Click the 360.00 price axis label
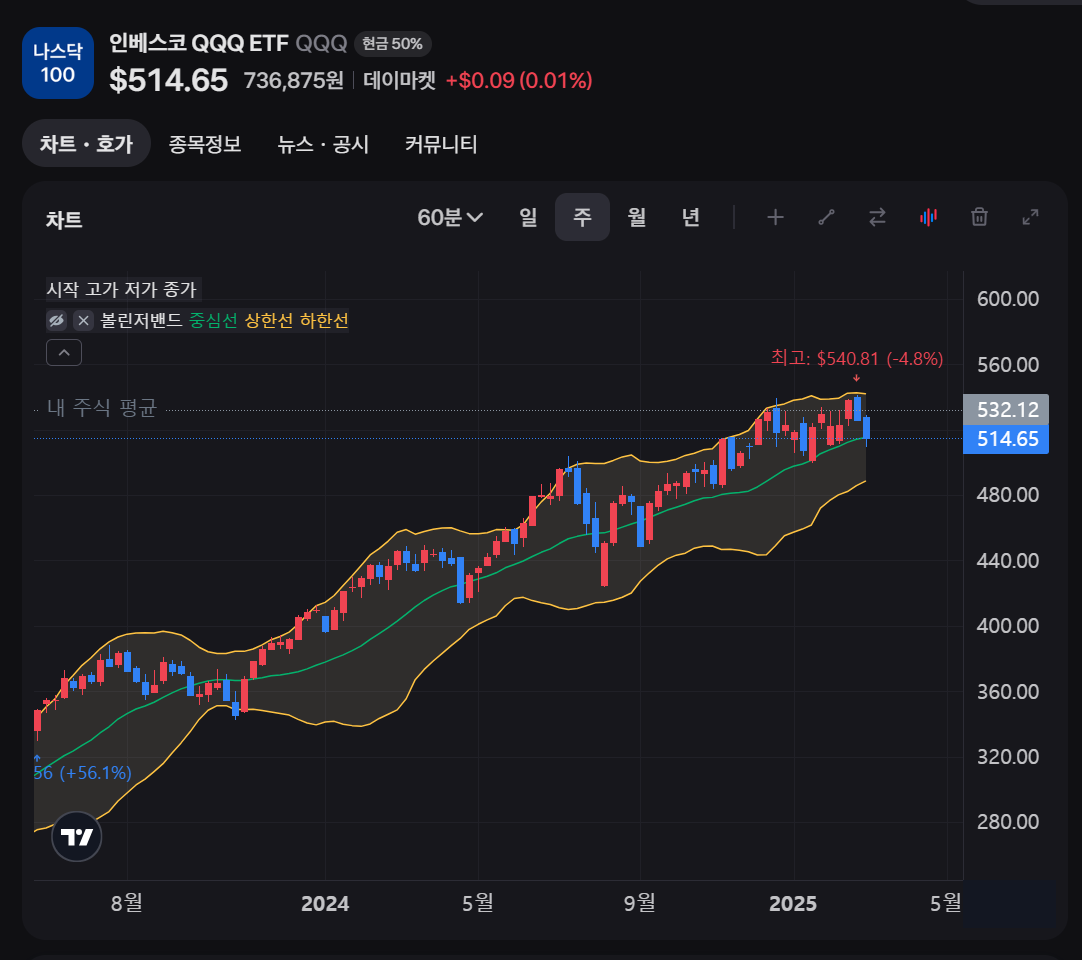 (1007, 692)
